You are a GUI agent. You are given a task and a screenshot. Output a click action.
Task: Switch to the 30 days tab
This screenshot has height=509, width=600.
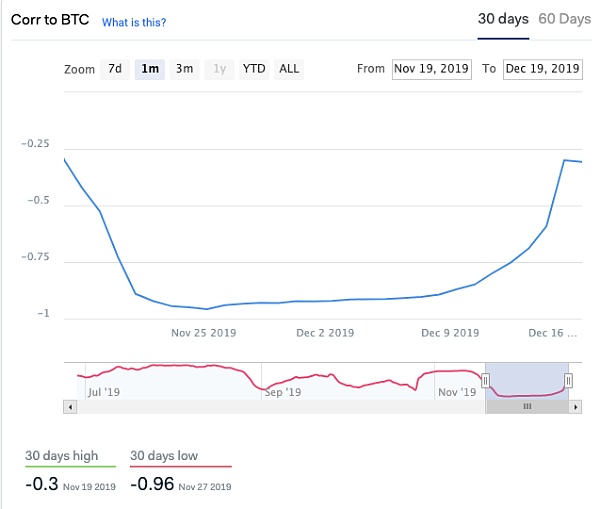click(503, 19)
